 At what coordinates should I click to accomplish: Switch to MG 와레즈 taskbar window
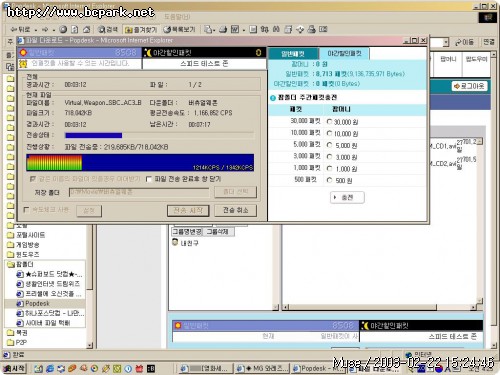click(262, 368)
